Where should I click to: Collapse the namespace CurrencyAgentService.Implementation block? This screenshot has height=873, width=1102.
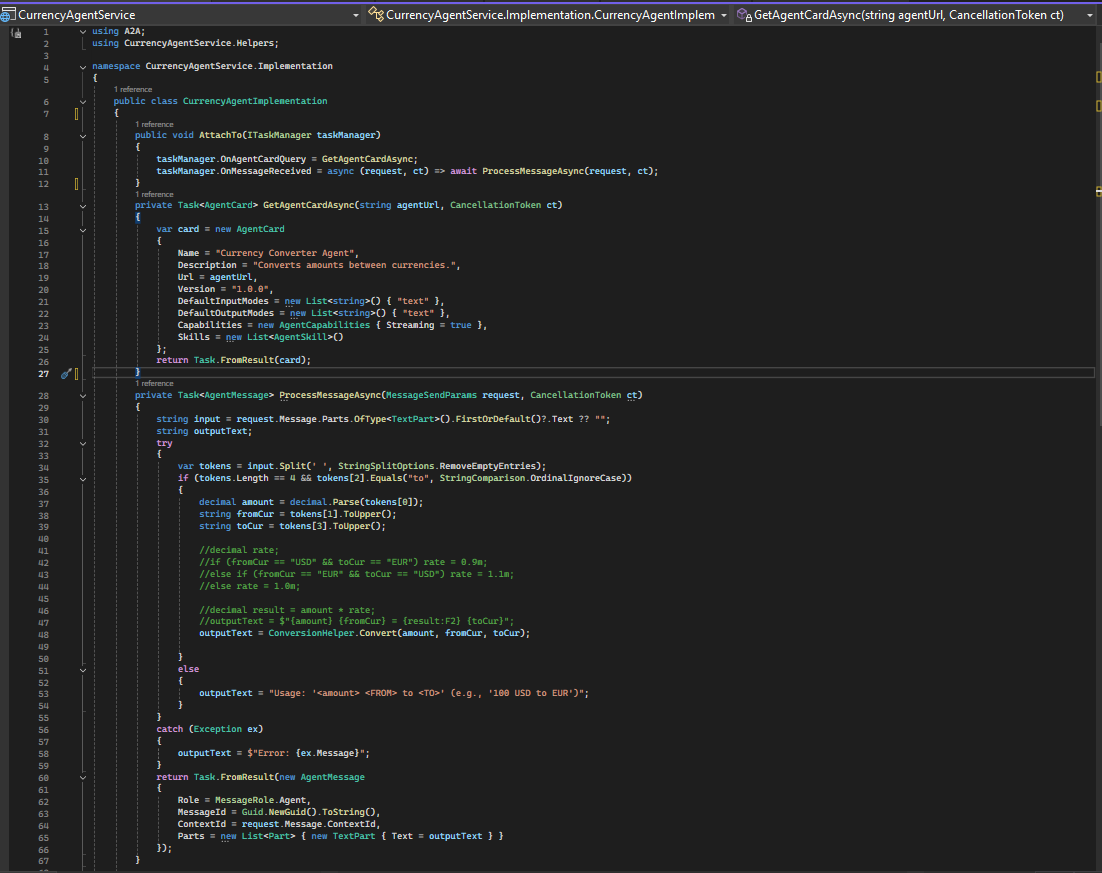[x=83, y=66]
